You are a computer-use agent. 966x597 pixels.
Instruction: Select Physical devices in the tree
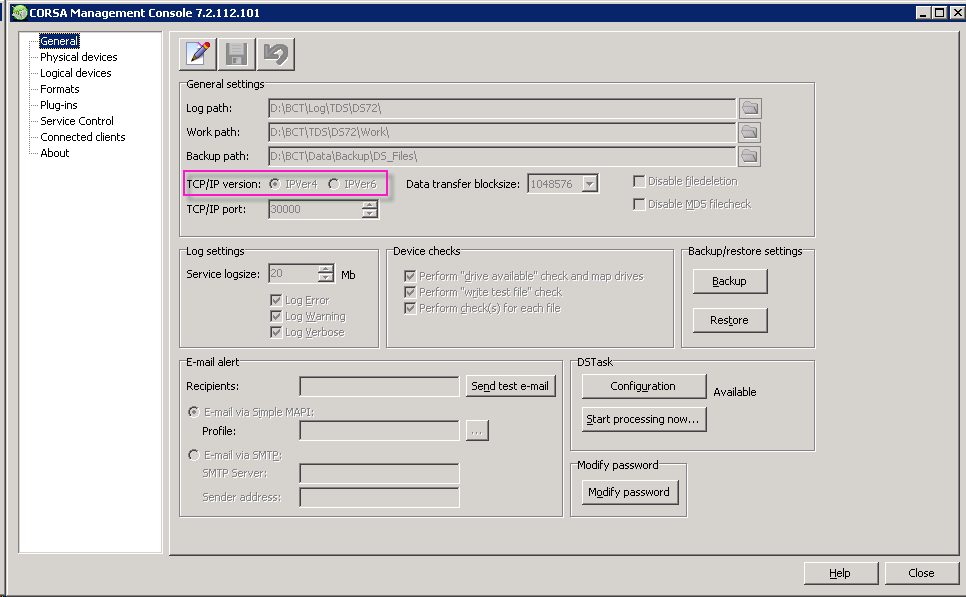78,57
